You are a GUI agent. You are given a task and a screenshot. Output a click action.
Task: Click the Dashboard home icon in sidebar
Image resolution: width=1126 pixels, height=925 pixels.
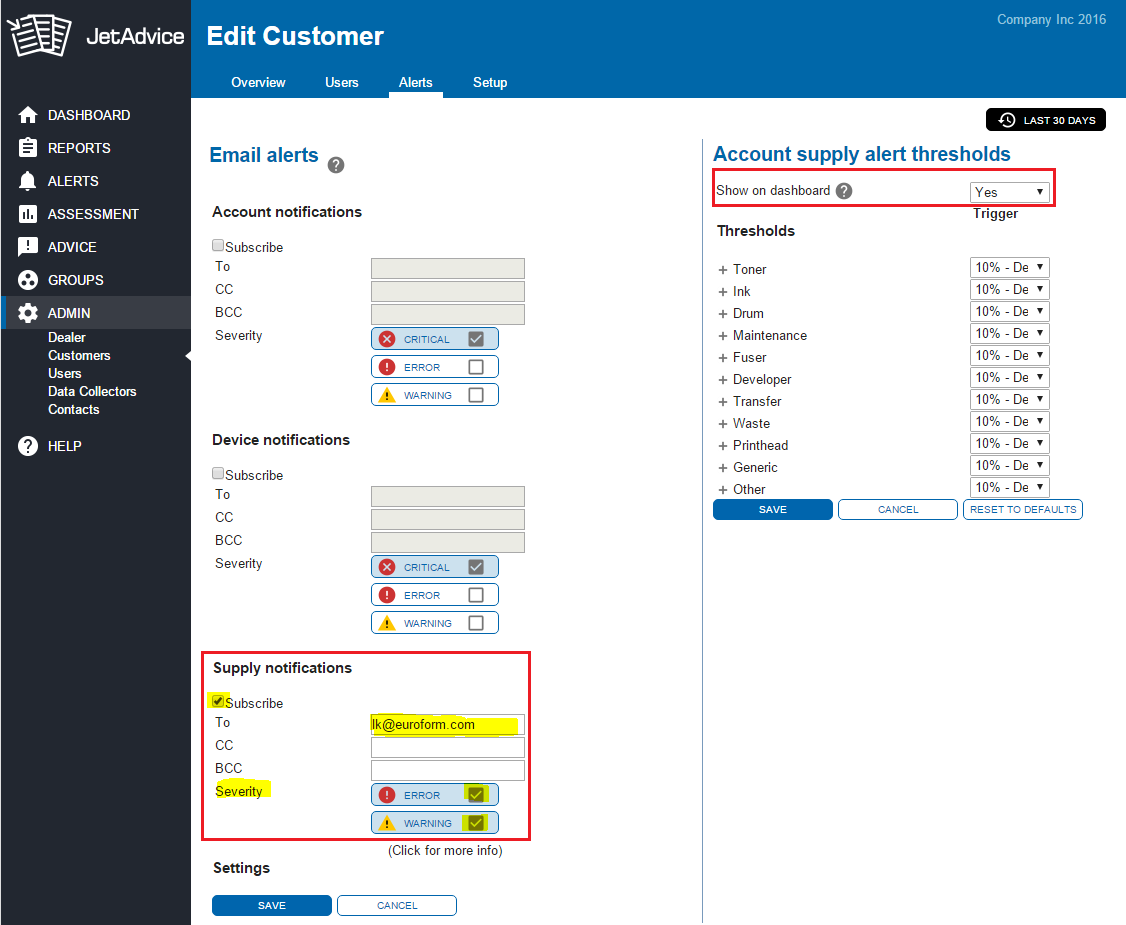pyautogui.click(x=28, y=115)
